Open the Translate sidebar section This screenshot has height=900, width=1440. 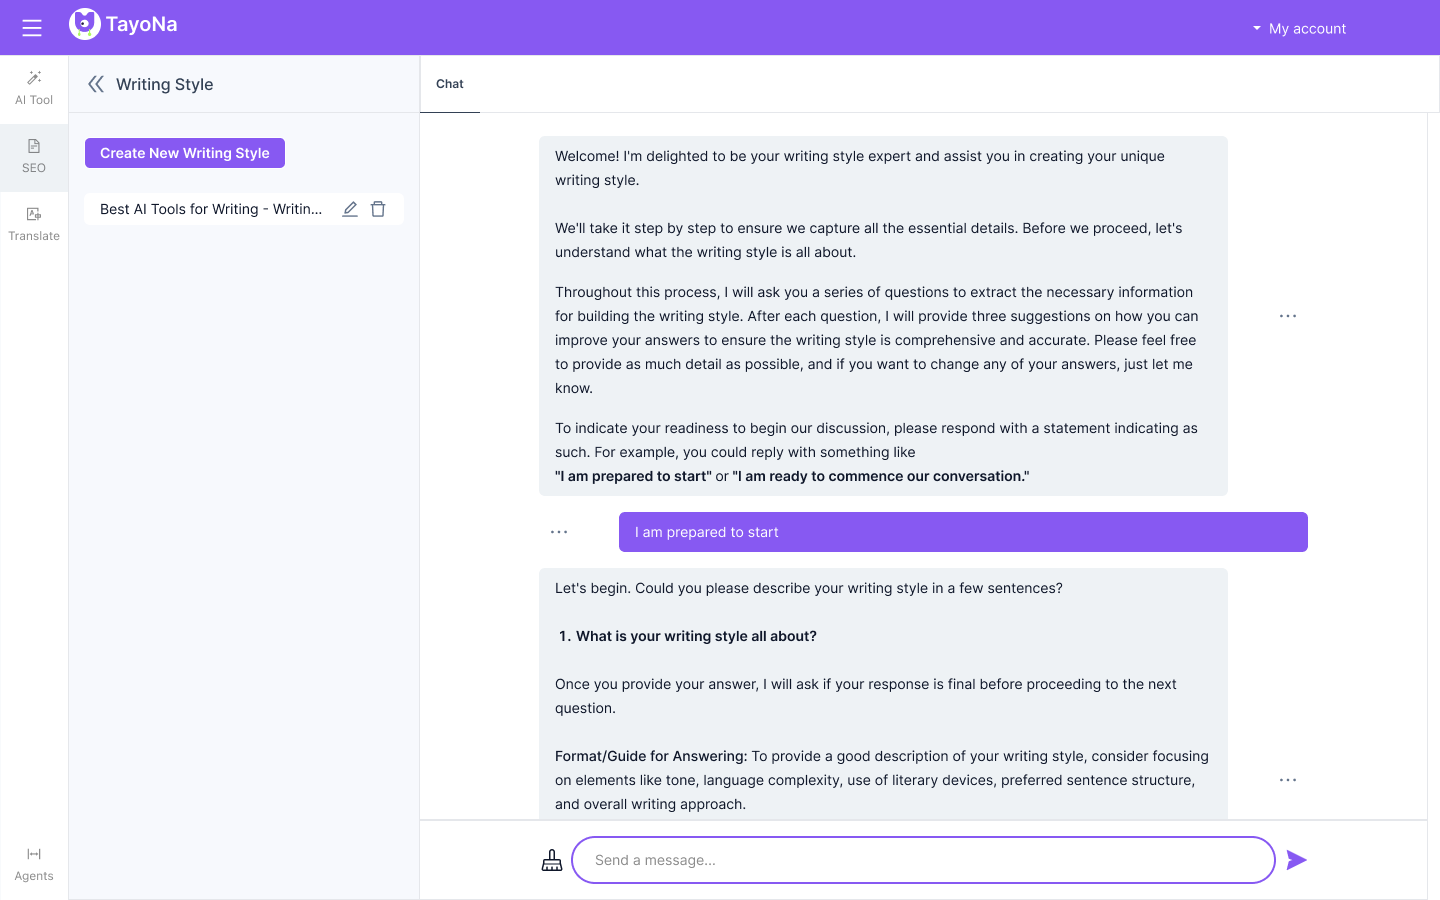pos(34,224)
